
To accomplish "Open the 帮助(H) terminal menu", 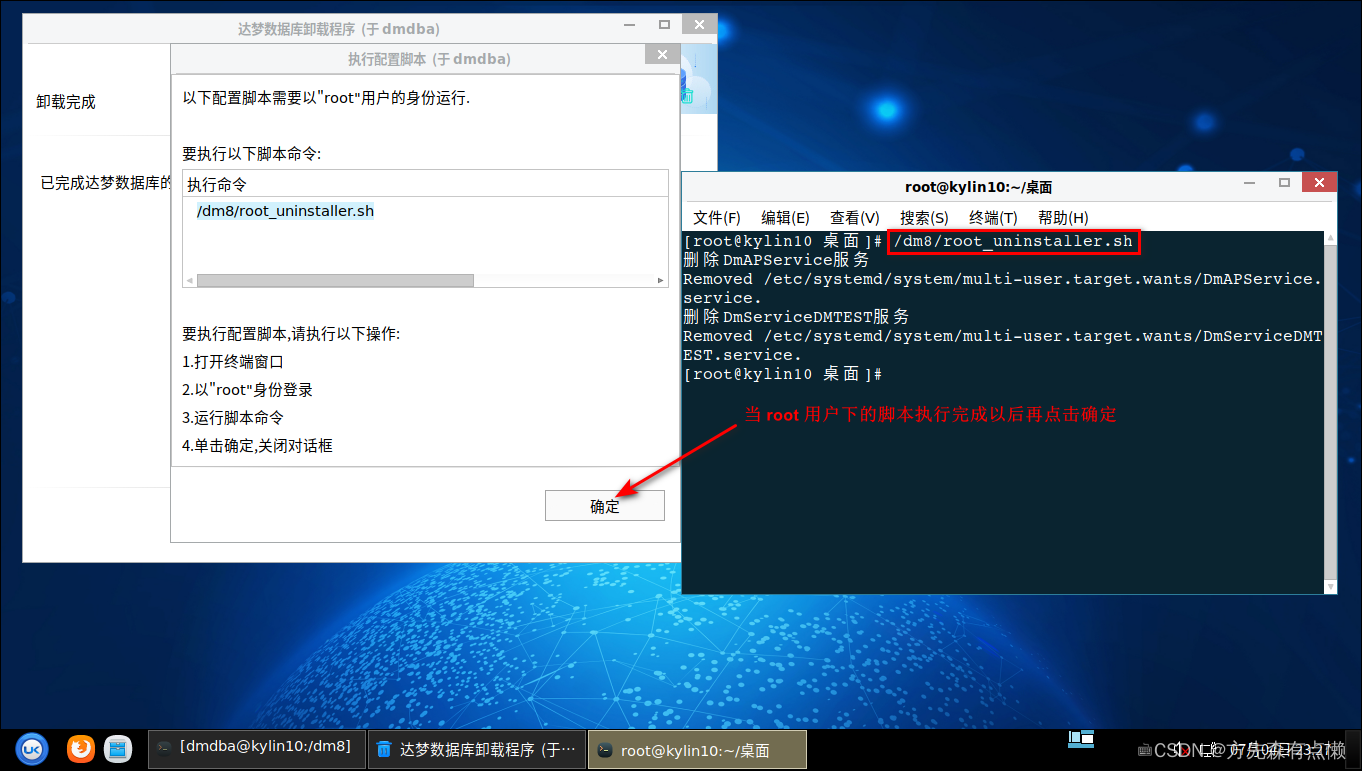I will [1063, 217].
